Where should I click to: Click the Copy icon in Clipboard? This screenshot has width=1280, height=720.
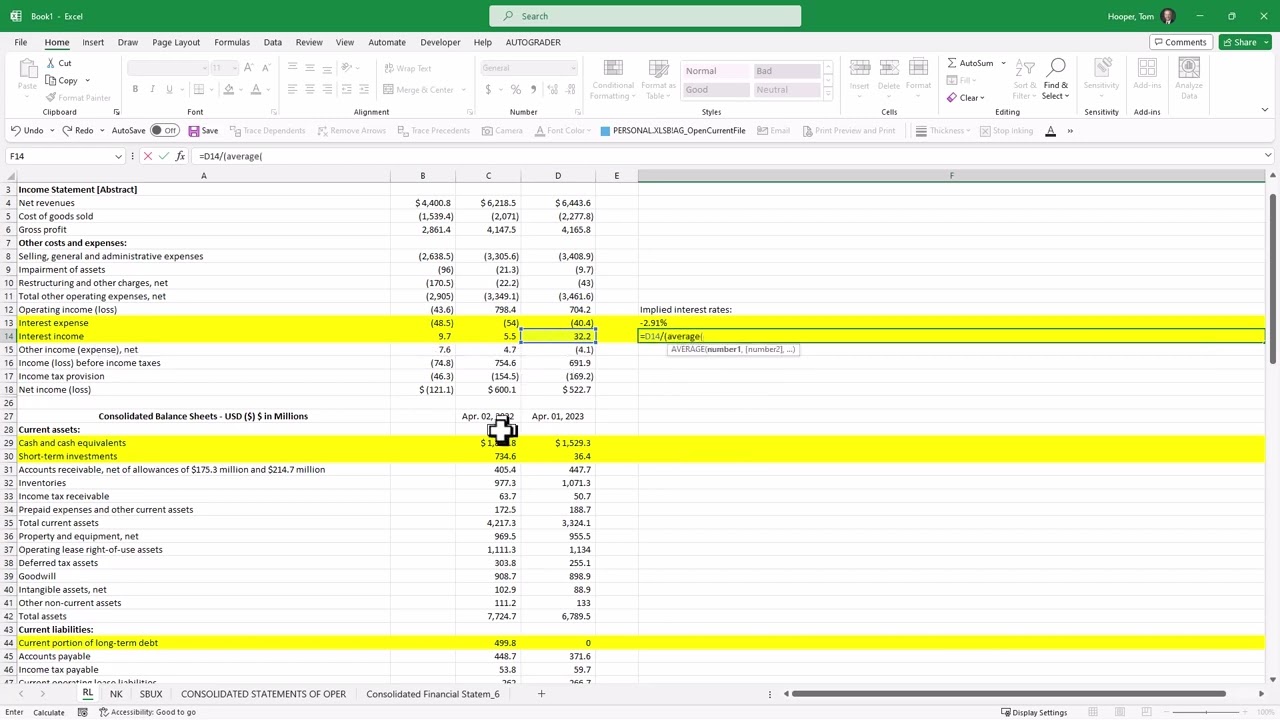[x=51, y=80]
